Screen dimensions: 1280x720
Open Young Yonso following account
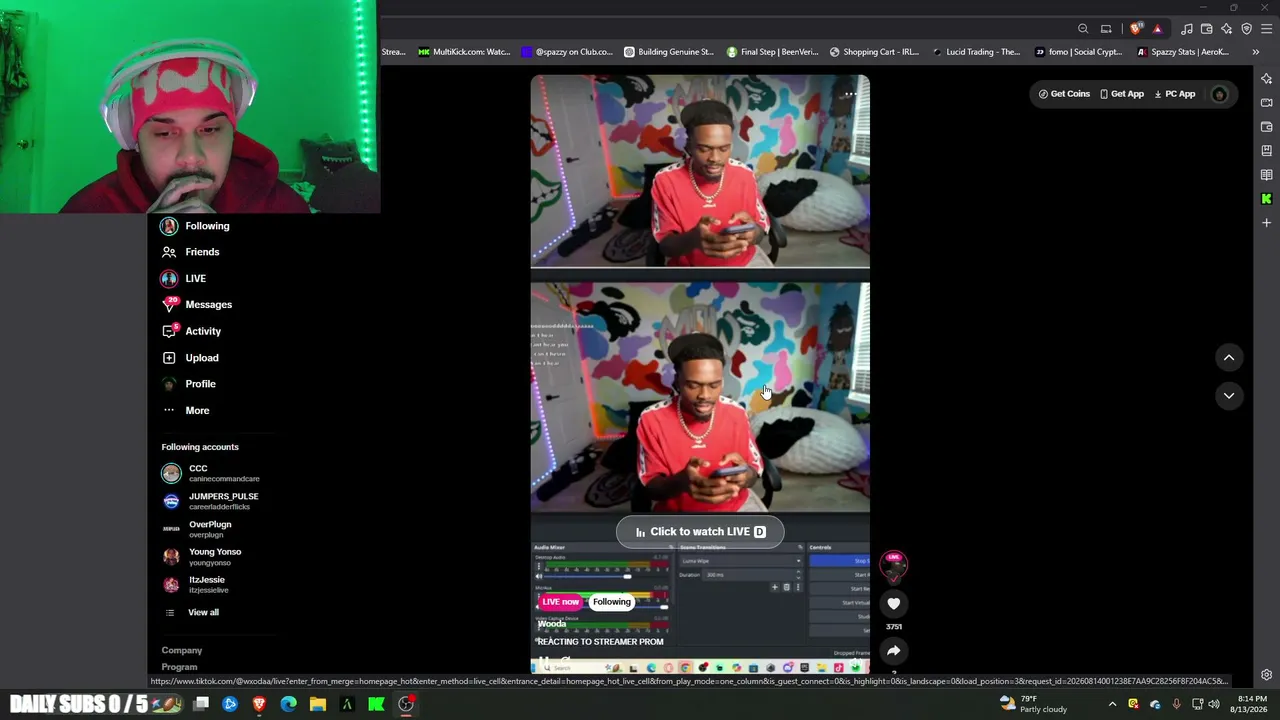[x=202, y=557]
